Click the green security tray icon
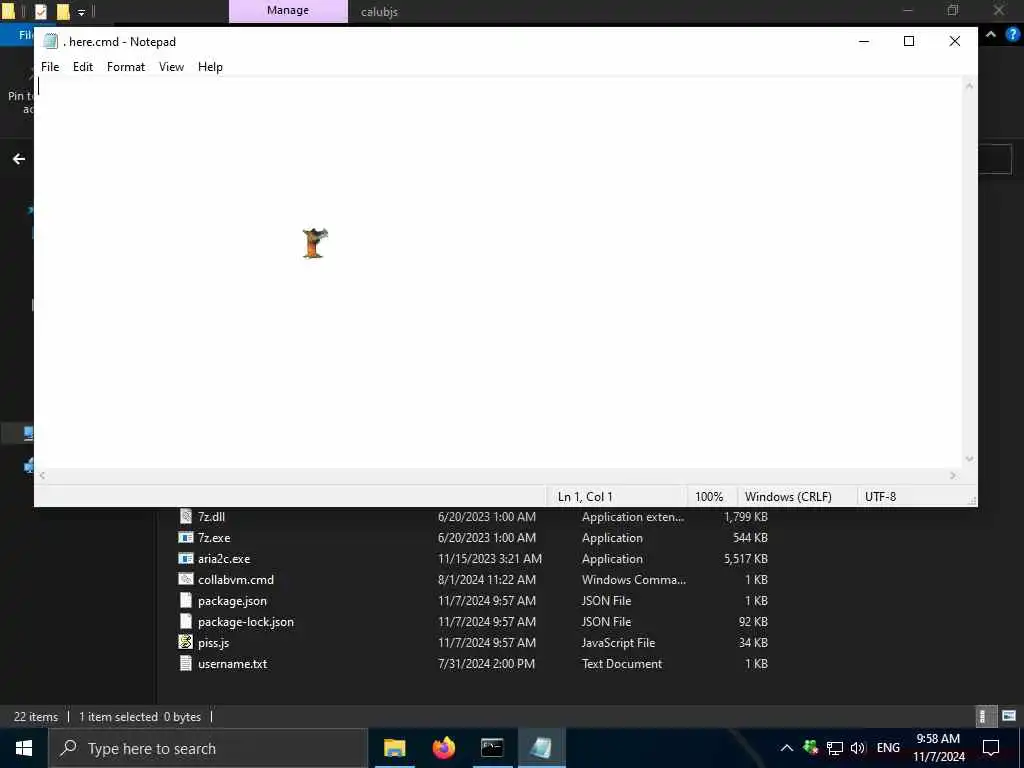 click(x=810, y=748)
